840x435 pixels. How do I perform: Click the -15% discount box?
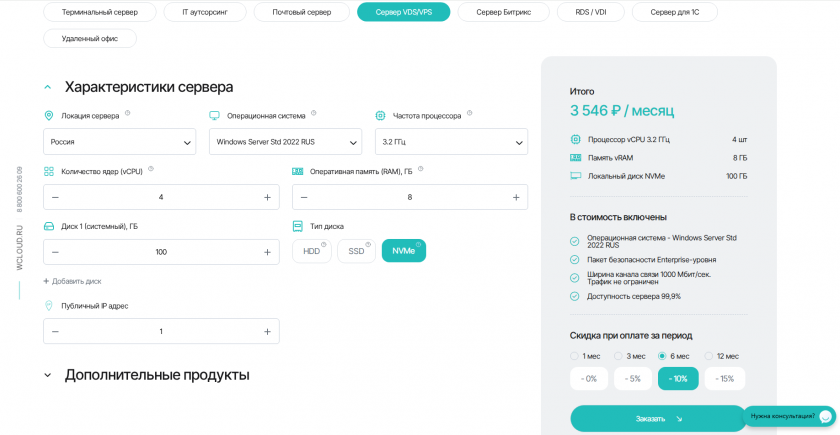(725, 378)
